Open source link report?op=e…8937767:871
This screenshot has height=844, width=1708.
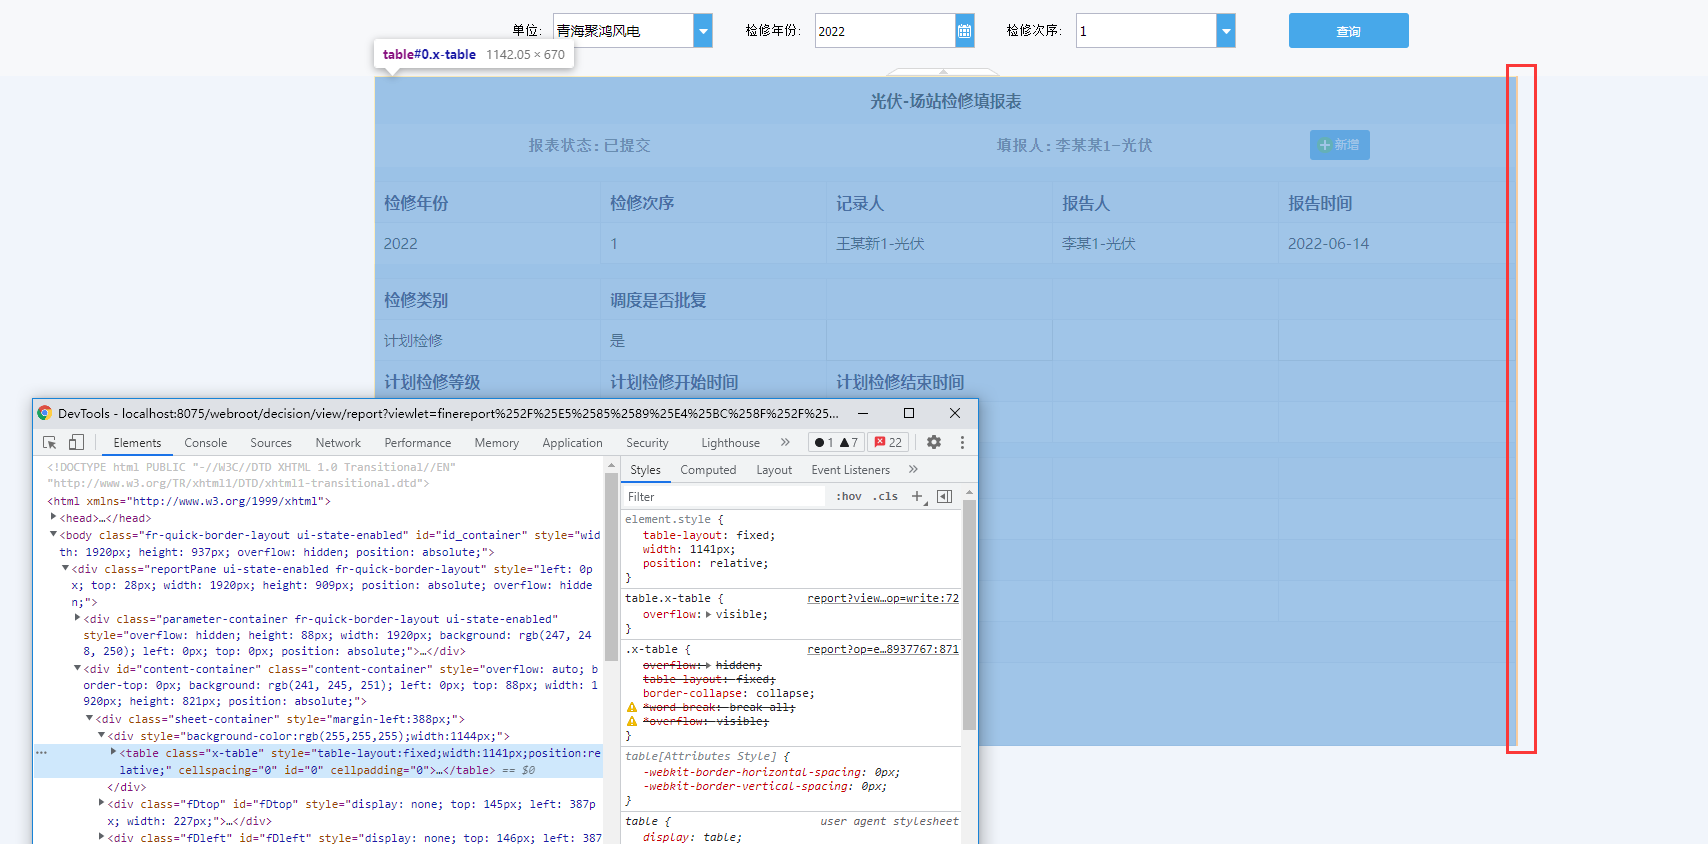point(883,649)
